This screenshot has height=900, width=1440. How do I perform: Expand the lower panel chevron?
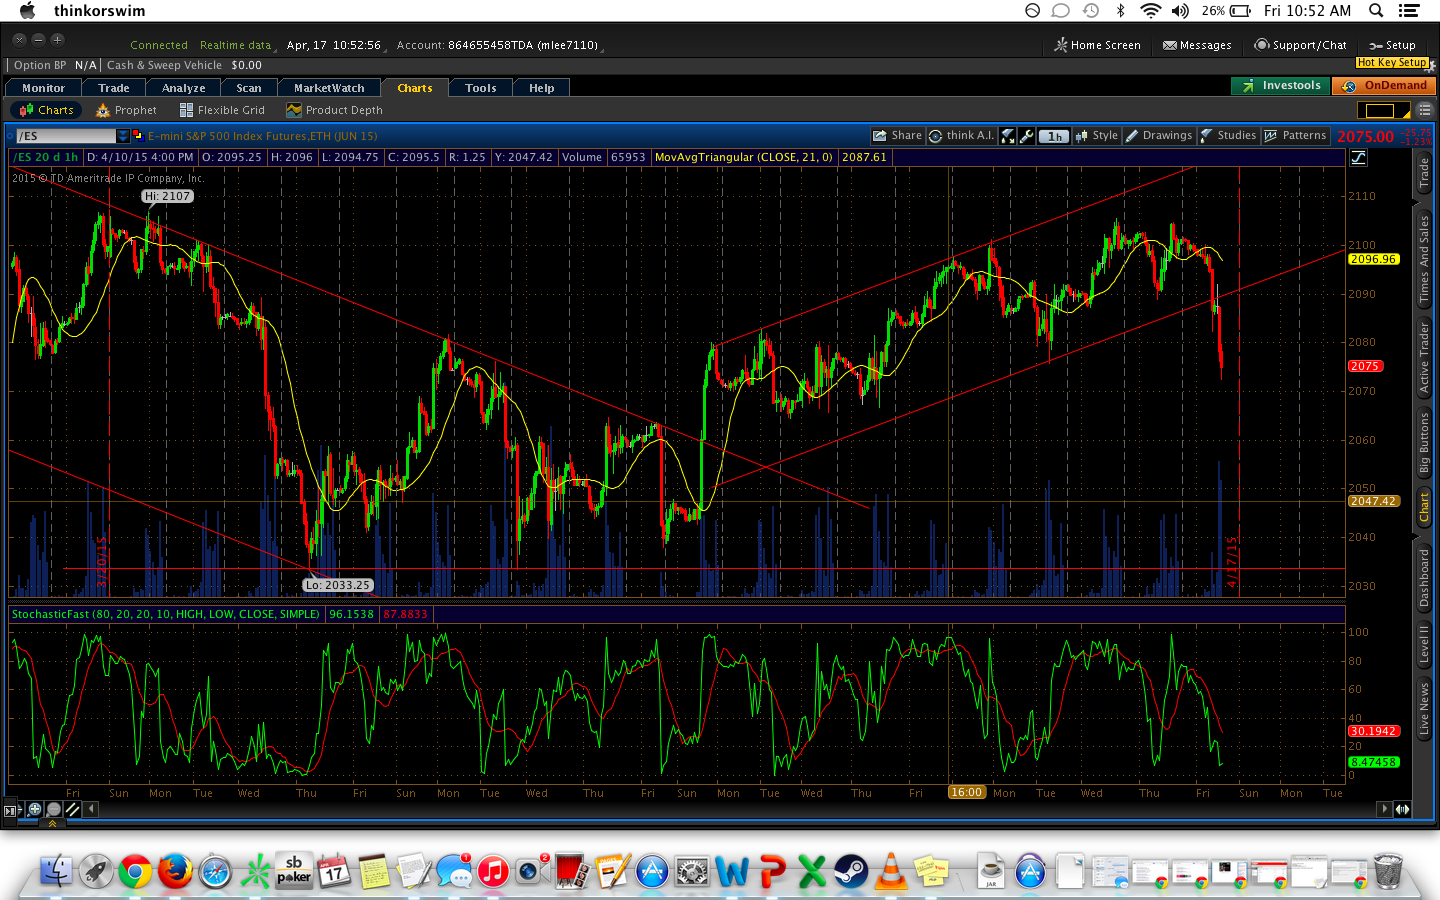(52, 823)
